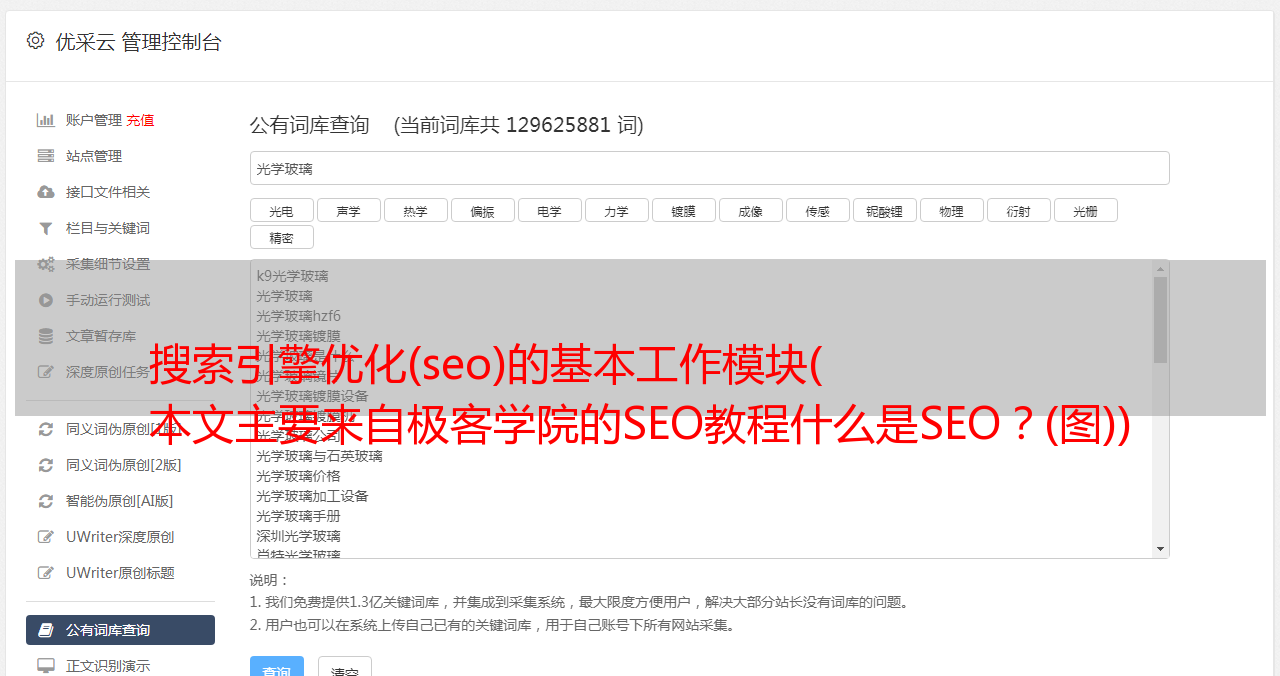Click the edit icon for UWriter深度原创
Image resolution: width=1280 pixels, height=676 pixels.
(x=45, y=537)
